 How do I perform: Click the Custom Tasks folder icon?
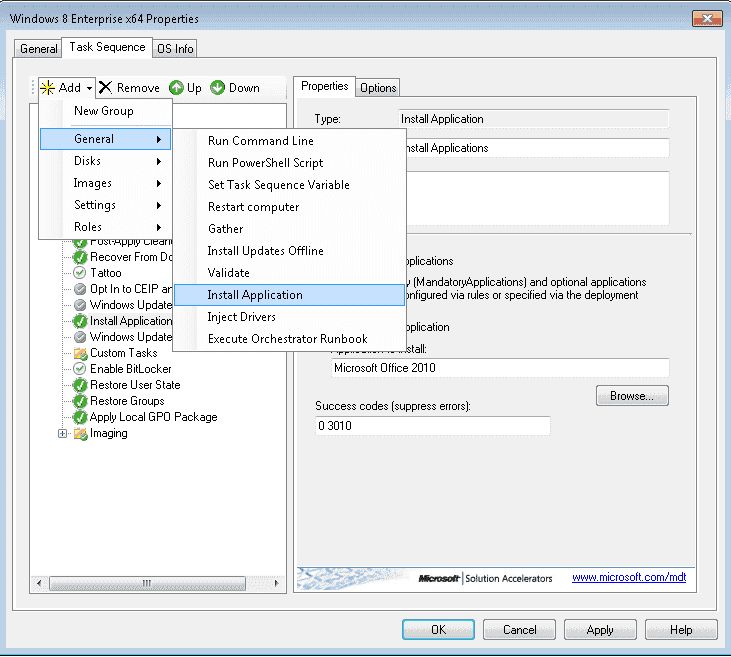[x=81, y=353]
